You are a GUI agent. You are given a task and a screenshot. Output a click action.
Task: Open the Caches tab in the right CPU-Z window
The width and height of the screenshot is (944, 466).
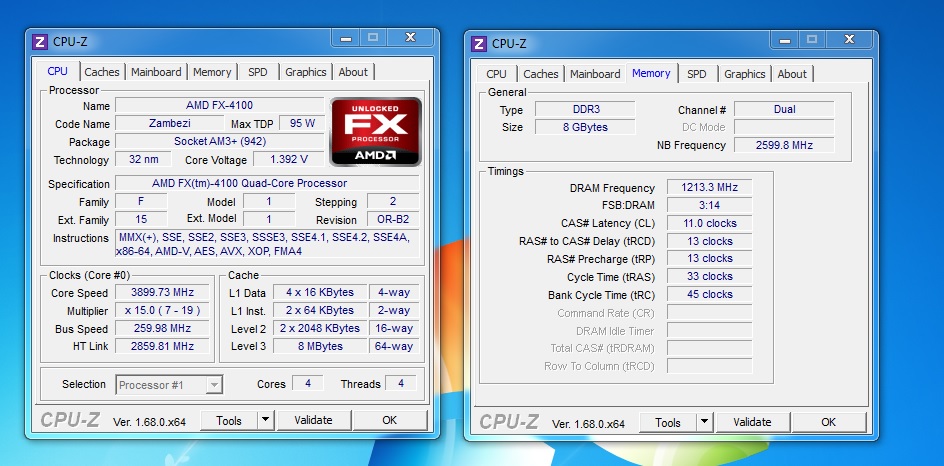pyautogui.click(x=541, y=73)
